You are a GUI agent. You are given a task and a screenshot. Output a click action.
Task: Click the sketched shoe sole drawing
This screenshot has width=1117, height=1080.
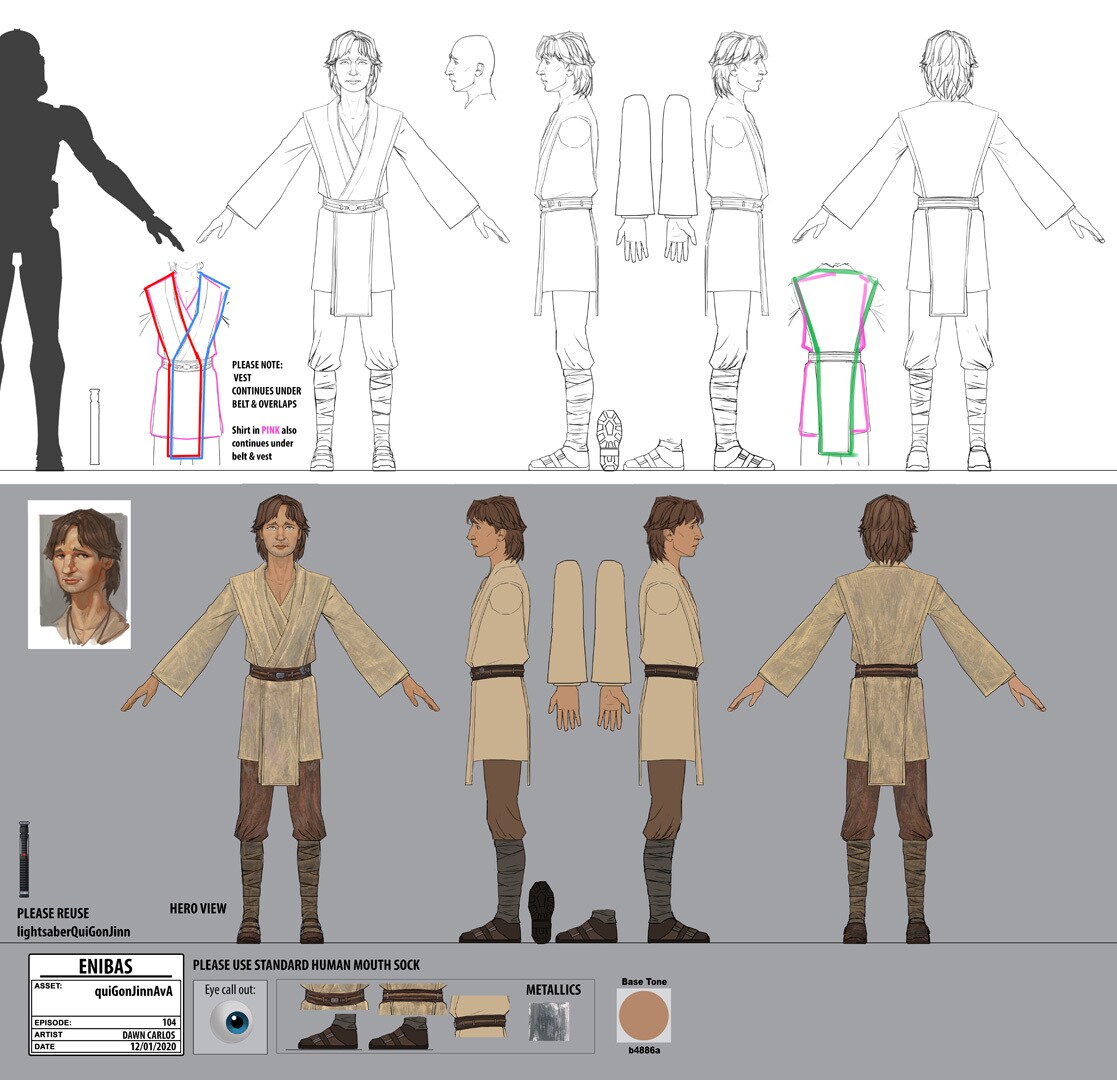pyautogui.click(x=610, y=440)
